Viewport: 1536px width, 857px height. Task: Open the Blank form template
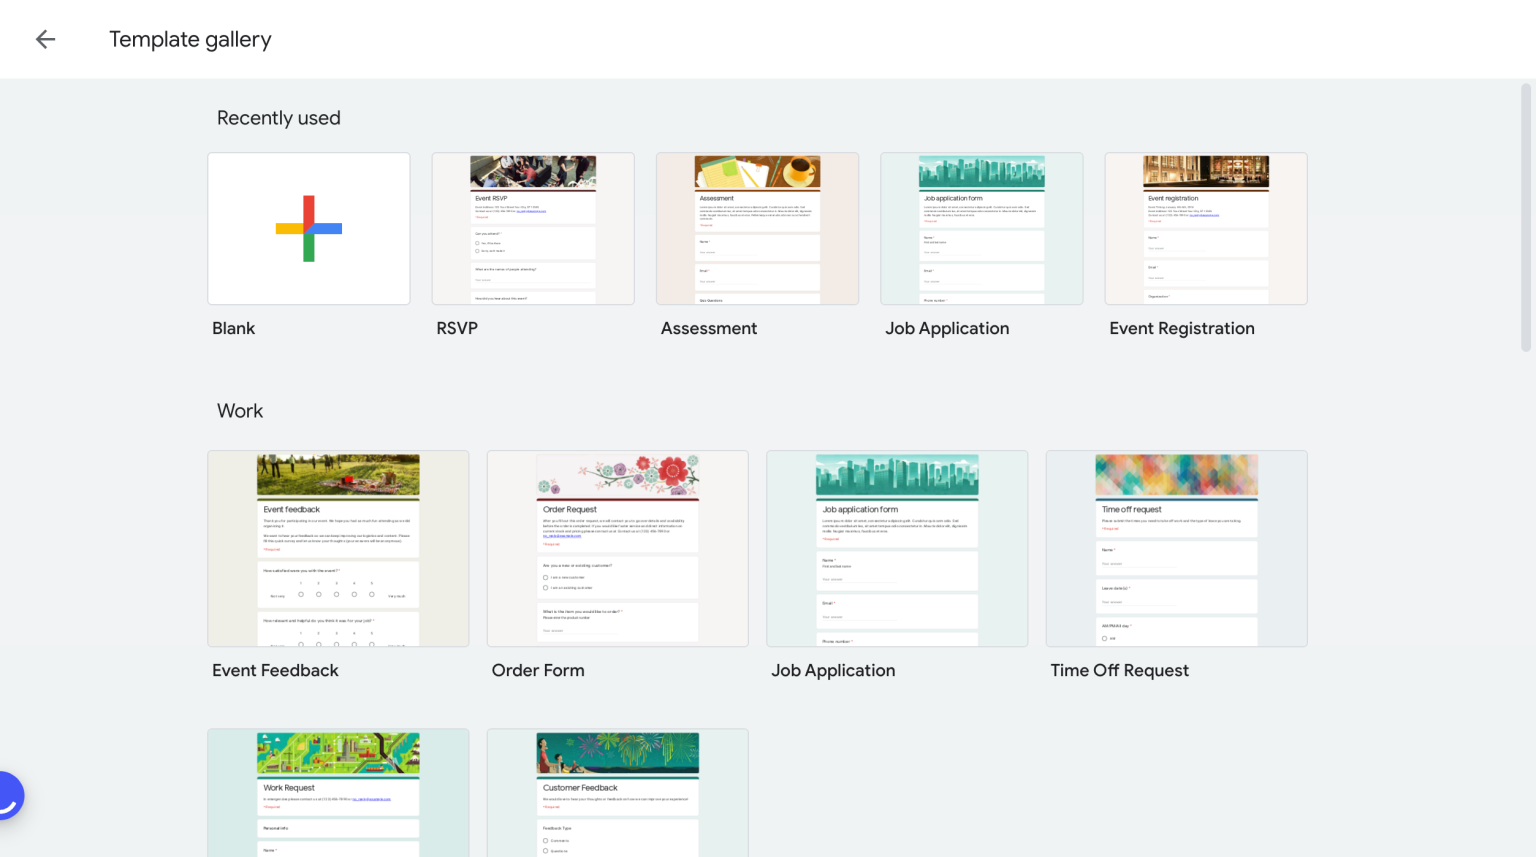[x=308, y=228]
